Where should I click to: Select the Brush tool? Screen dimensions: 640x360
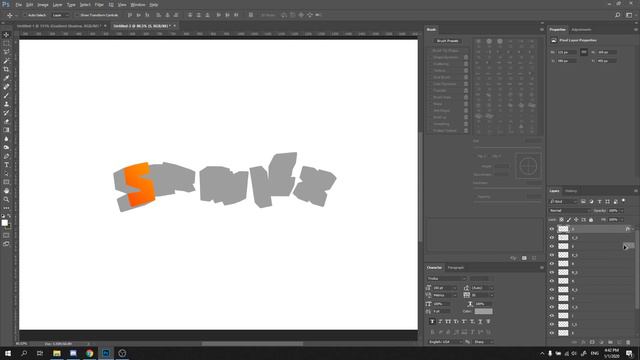click(x=6, y=96)
